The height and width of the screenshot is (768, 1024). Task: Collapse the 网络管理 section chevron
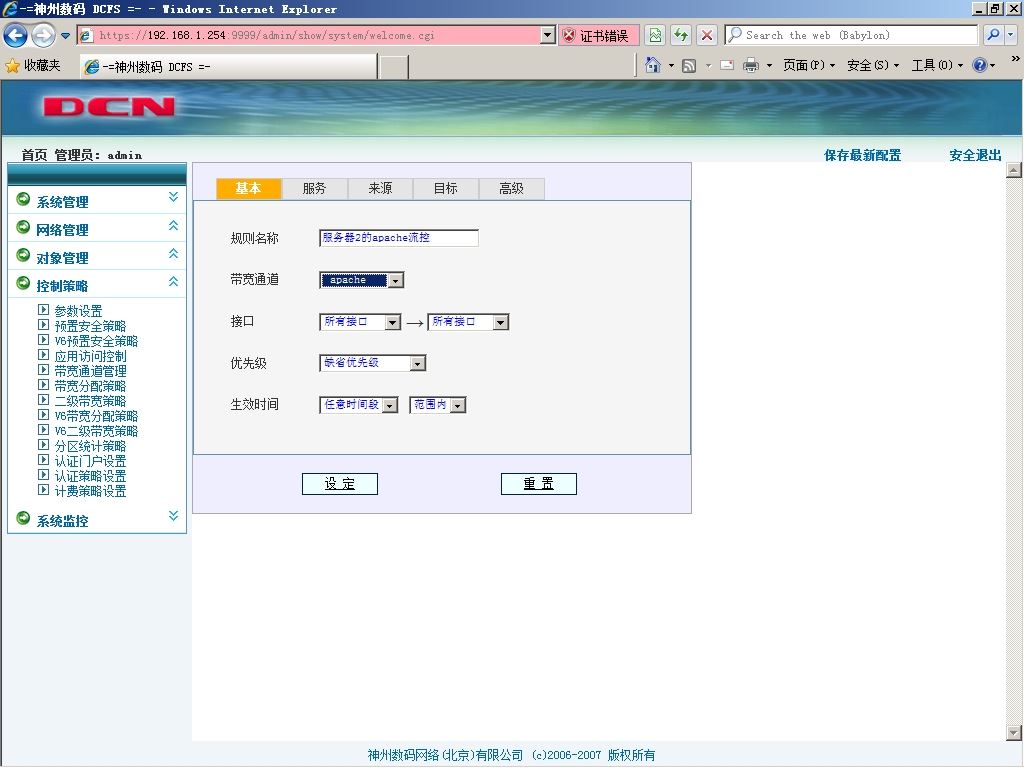pos(173,225)
